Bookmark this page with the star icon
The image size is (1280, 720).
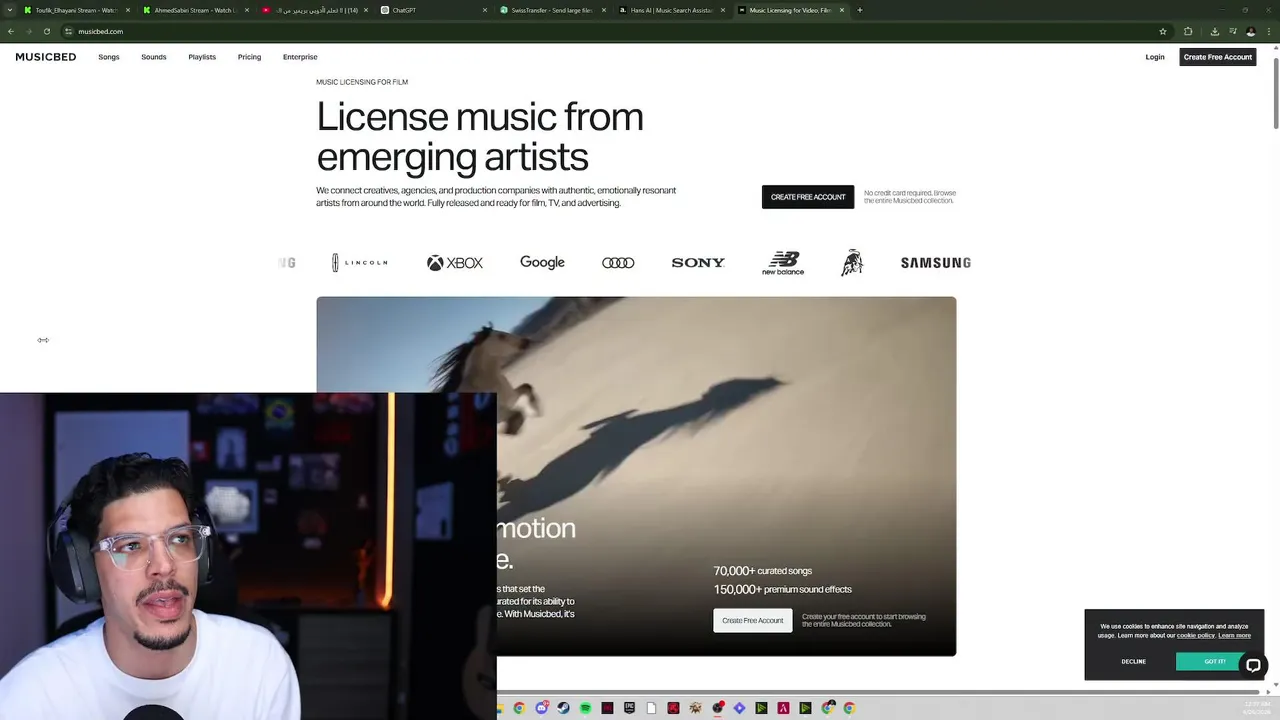(1163, 31)
